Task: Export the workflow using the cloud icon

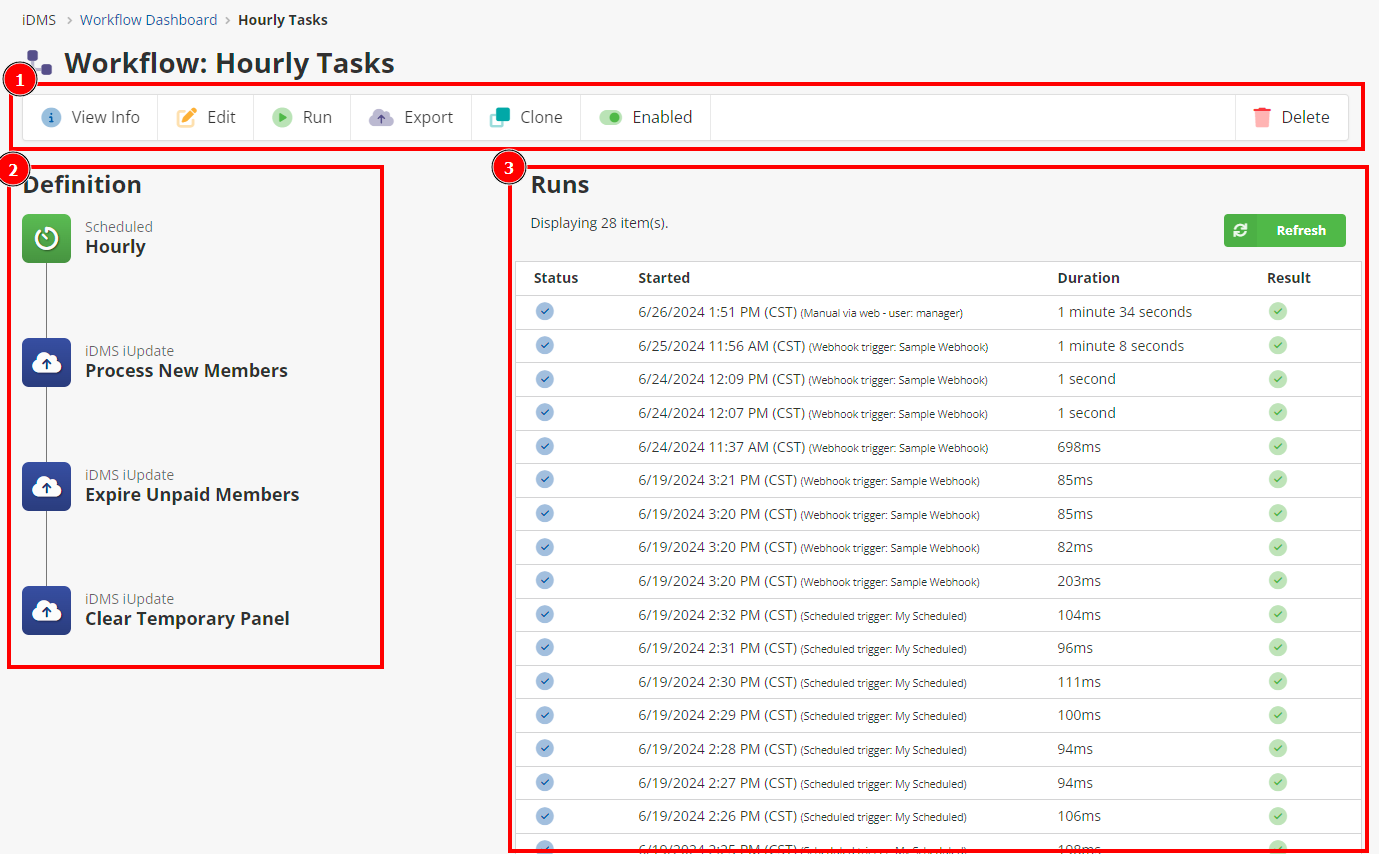Action: [381, 117]
